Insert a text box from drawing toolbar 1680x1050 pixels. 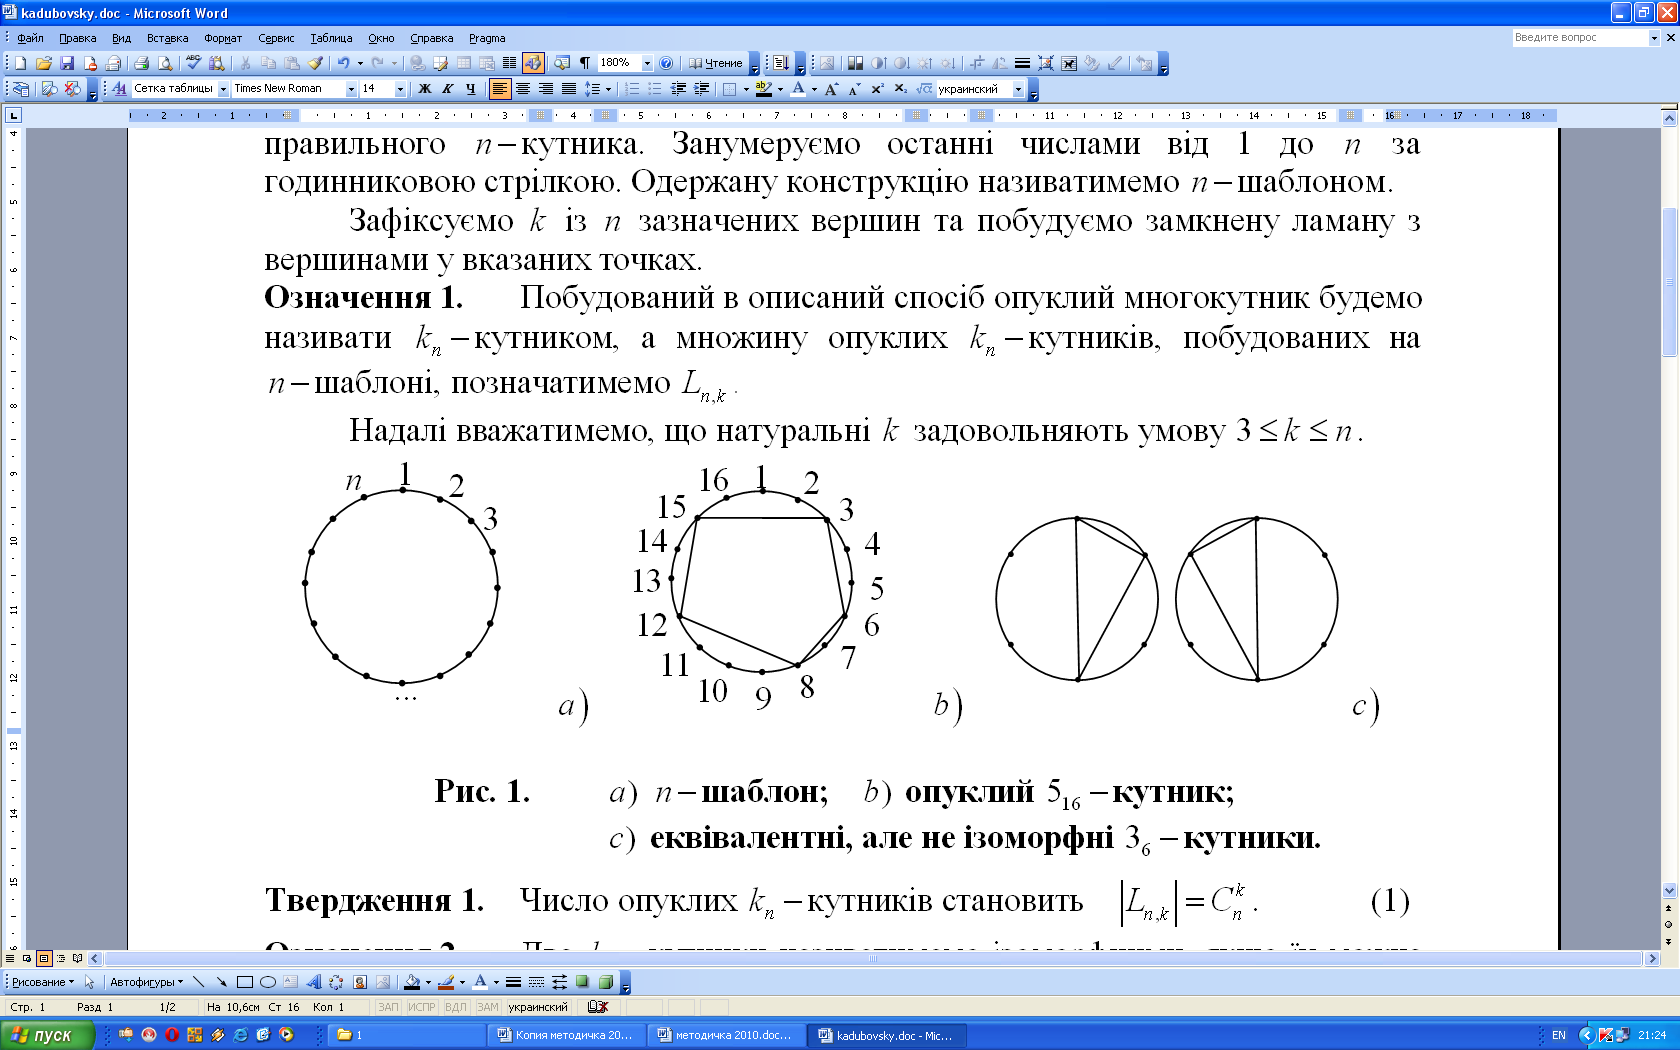[290, 982]
